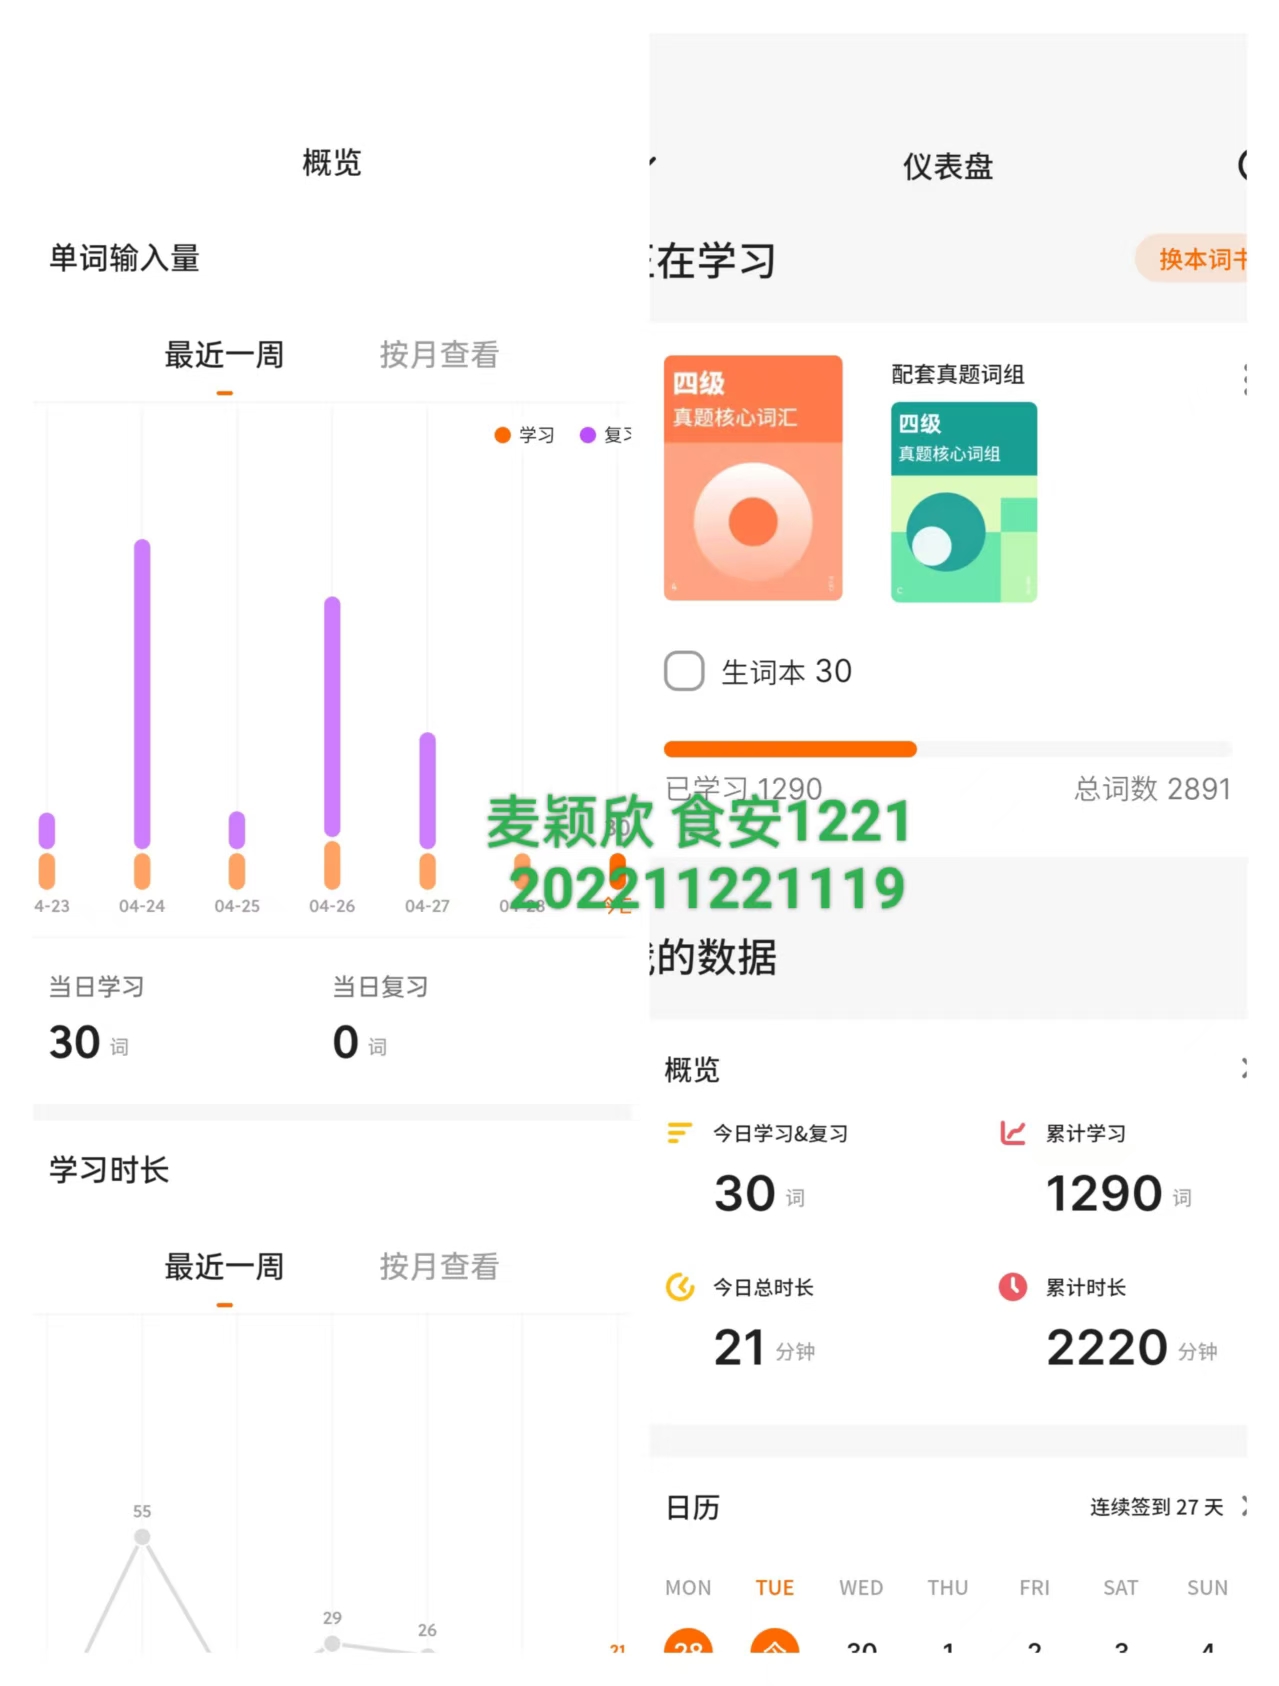Expand the 连续签到 27 天 calendar chevron
1279x1686 pixels.
pos(1243,1506)
